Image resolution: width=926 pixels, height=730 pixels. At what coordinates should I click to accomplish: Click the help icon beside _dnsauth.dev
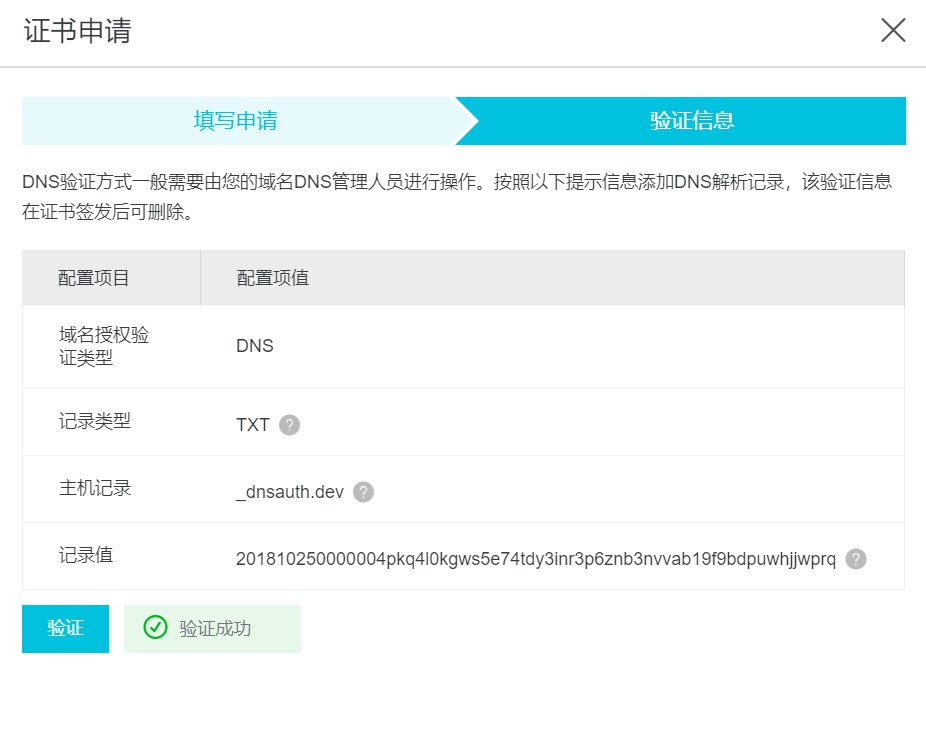[x=363, y=492]
